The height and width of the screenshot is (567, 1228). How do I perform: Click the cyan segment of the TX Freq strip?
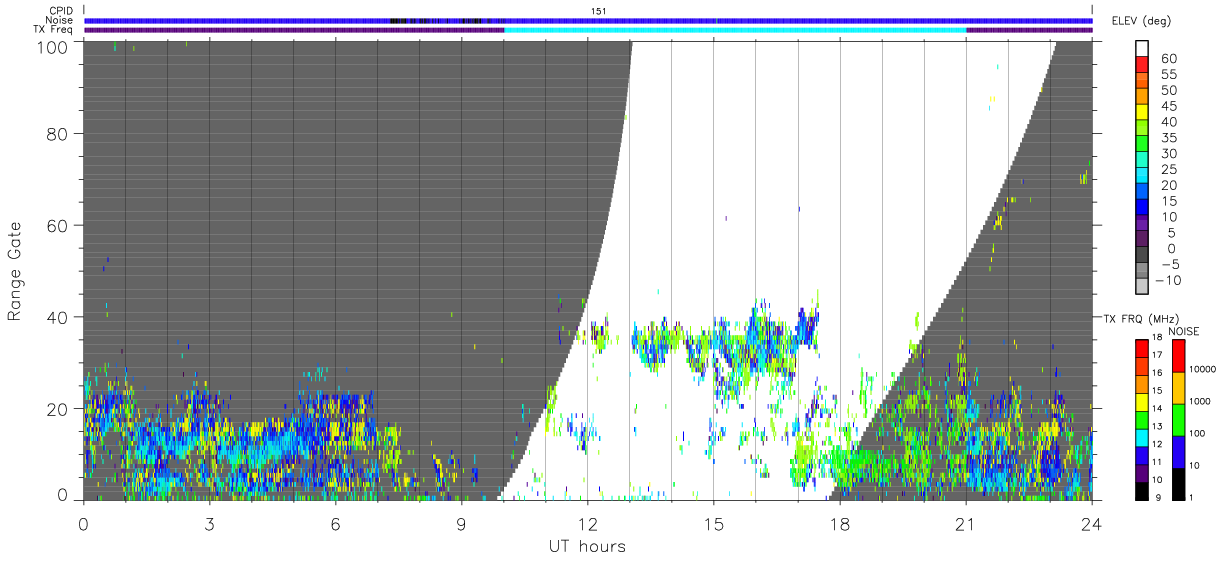735,30
